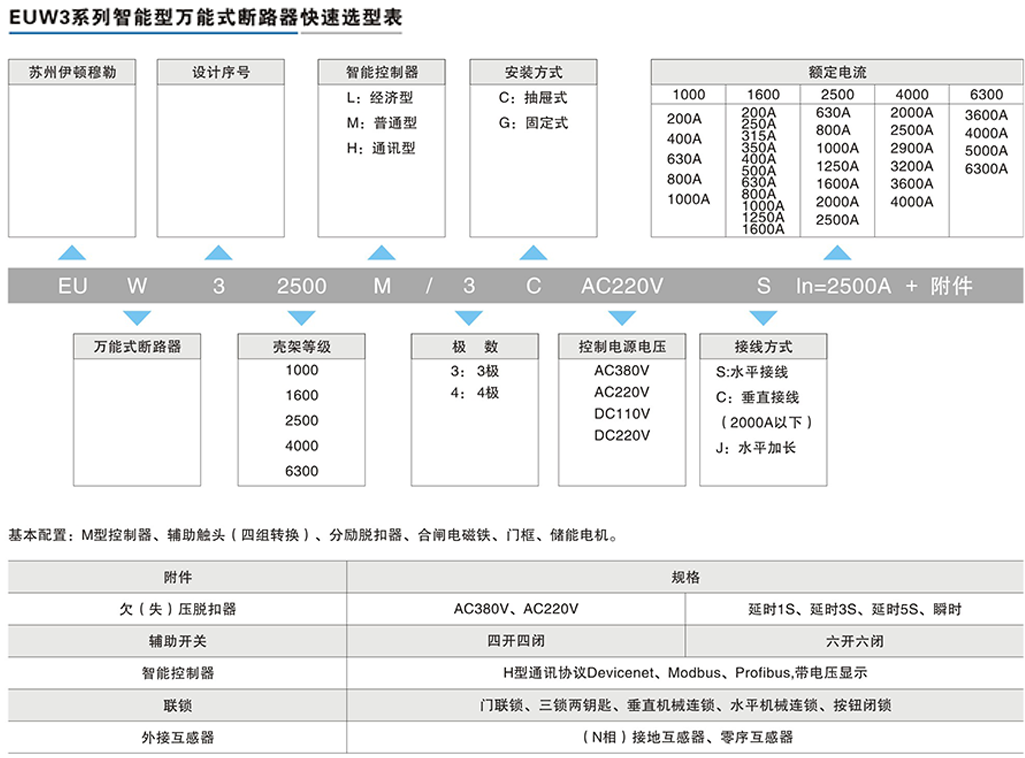Select the 极数 section header
Image resolution: width=1025 pixels, height=758 pixels.
click(474, 346)
